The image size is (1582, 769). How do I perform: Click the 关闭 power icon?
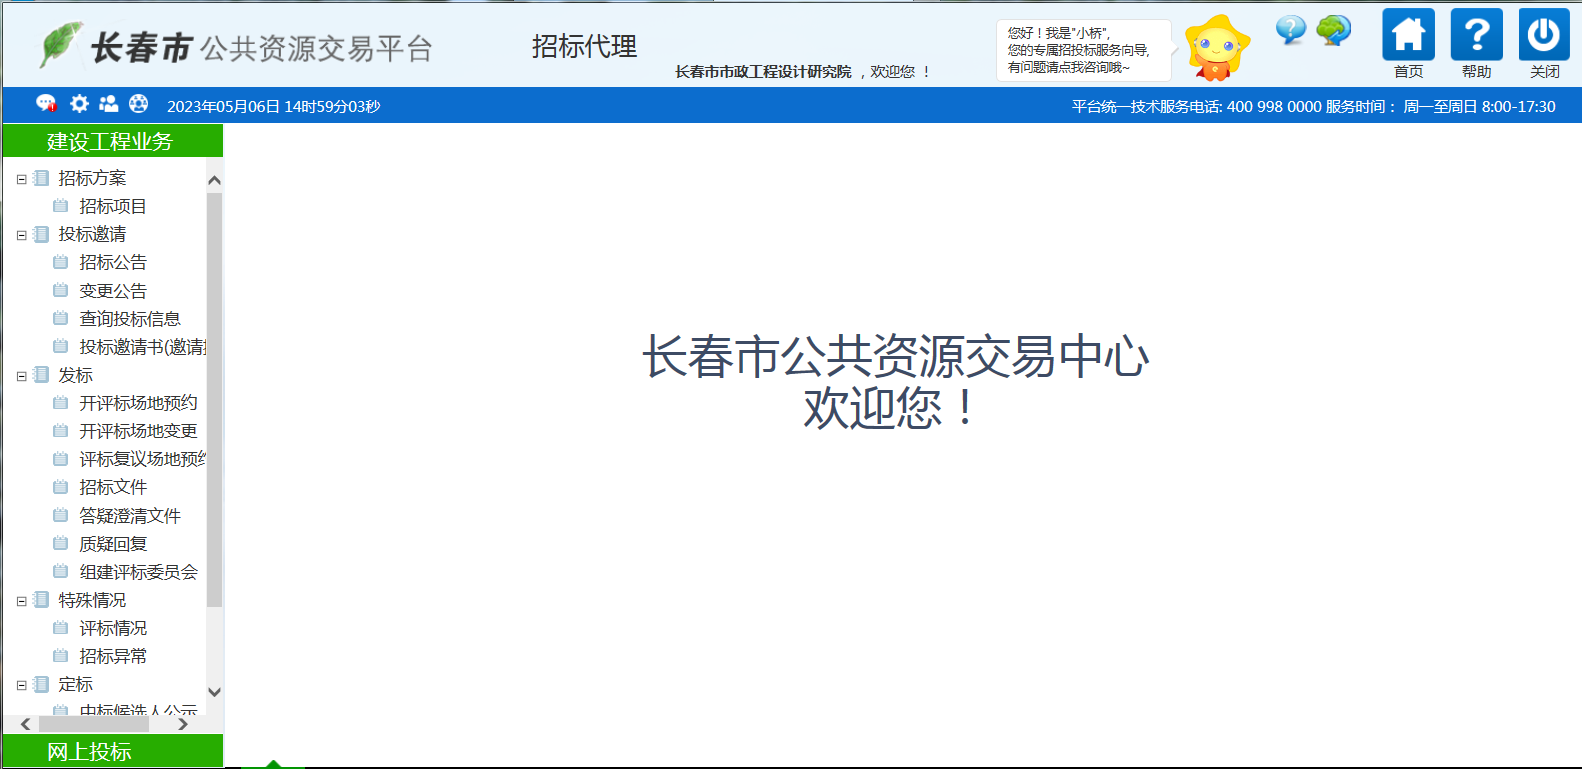click(1544, 36)
